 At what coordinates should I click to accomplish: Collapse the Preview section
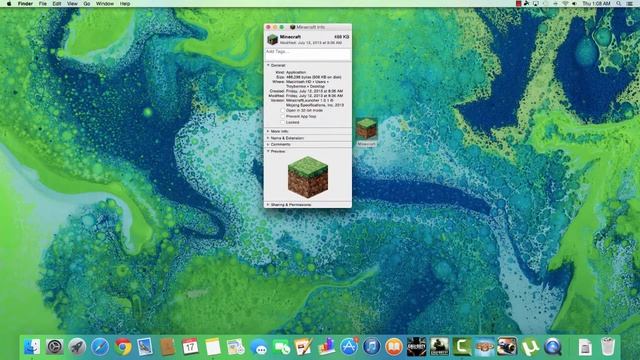[268, 151]
